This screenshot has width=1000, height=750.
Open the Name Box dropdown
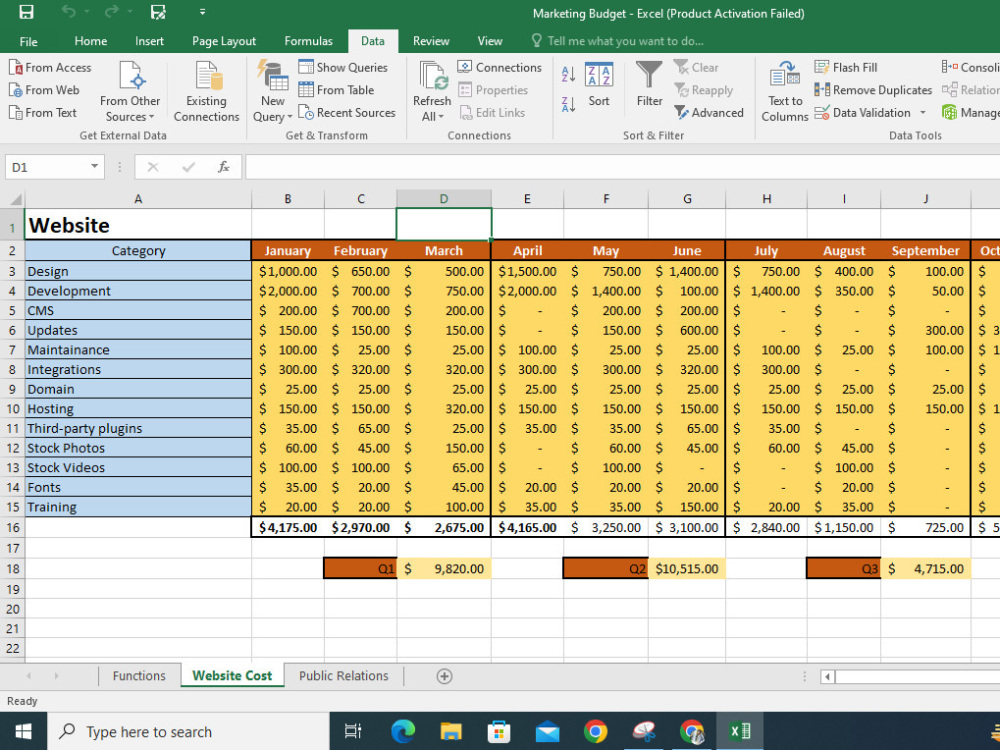point(96,166)
